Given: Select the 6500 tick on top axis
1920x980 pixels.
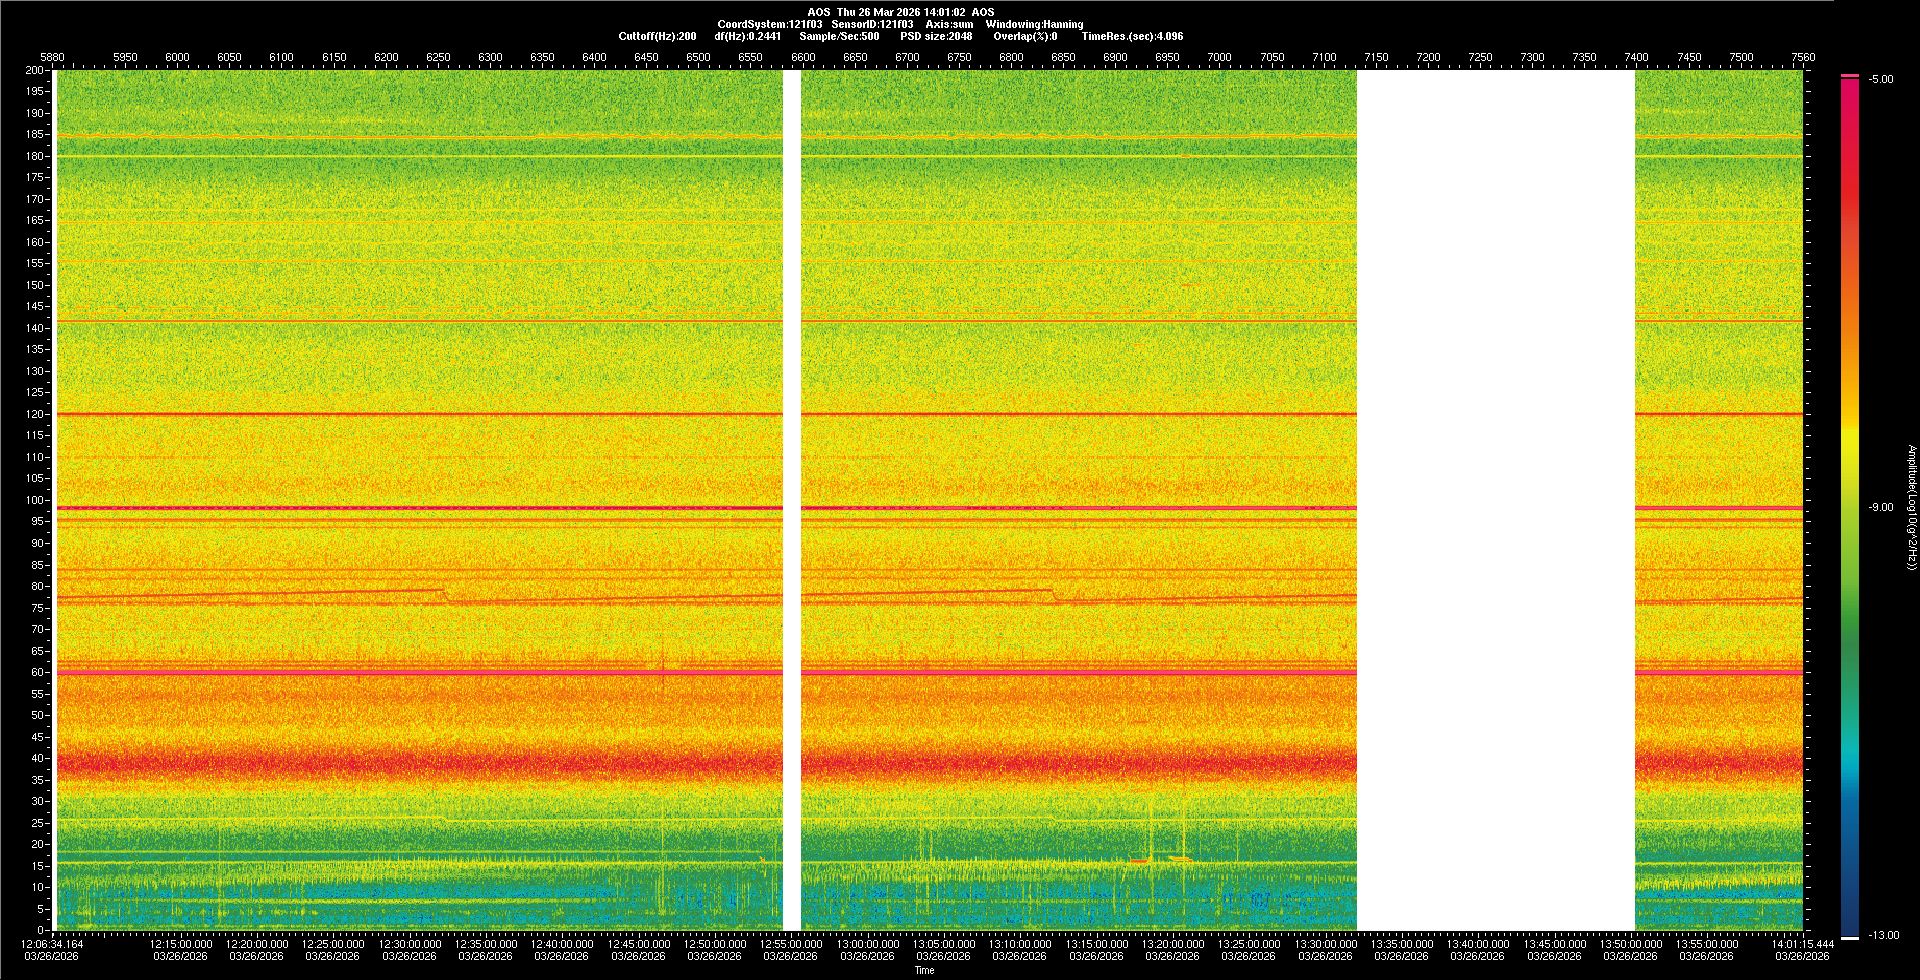Looking at the screenshot, I should tap(698, 57).
